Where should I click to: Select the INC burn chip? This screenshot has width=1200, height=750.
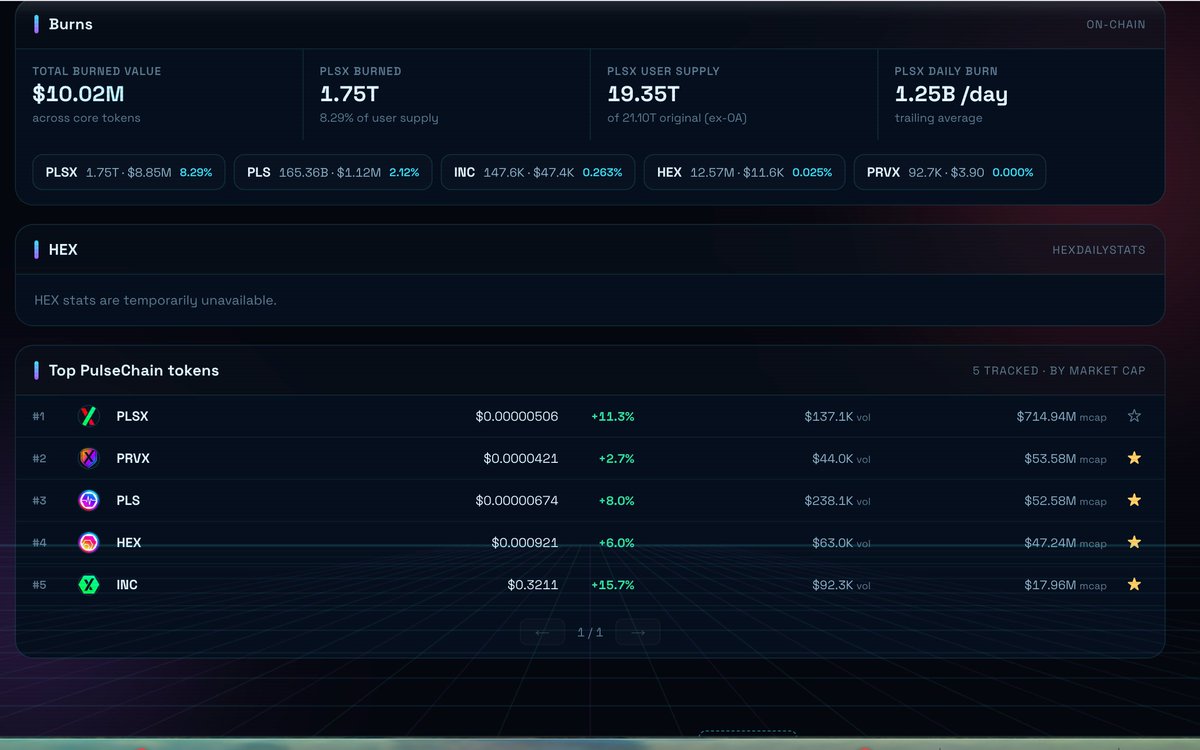538,172
